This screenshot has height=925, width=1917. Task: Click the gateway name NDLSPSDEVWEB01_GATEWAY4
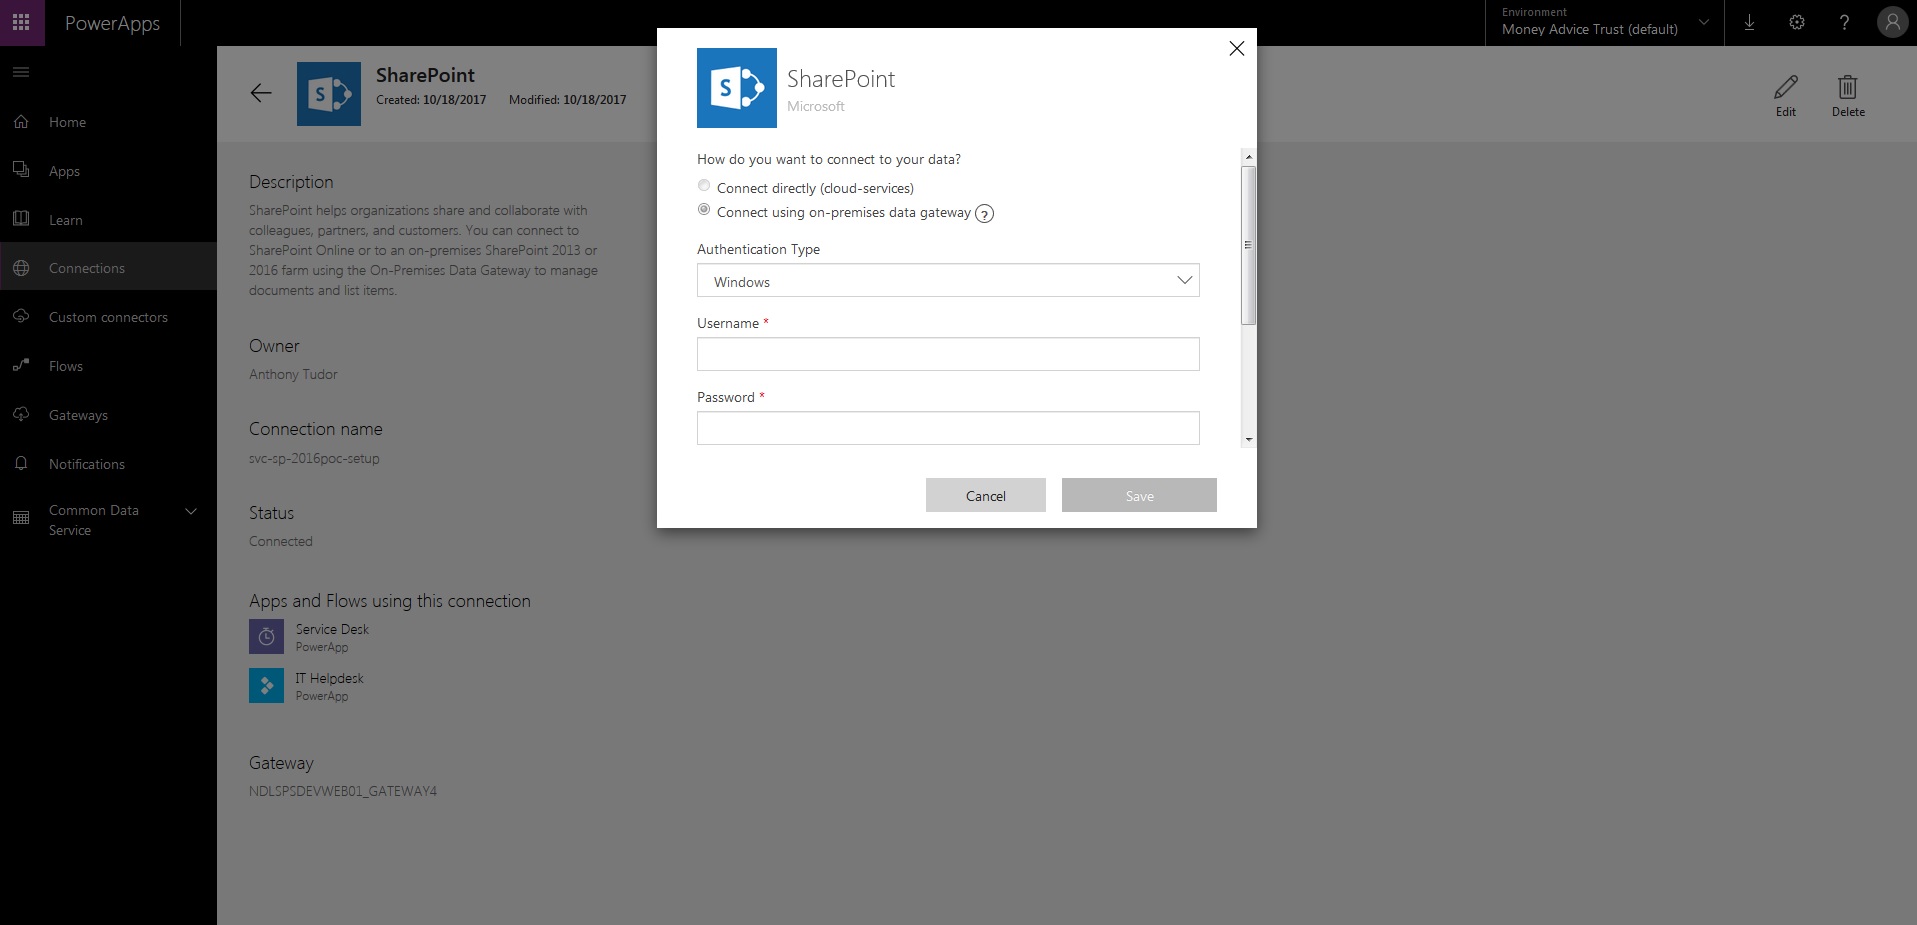pos(343,791)
